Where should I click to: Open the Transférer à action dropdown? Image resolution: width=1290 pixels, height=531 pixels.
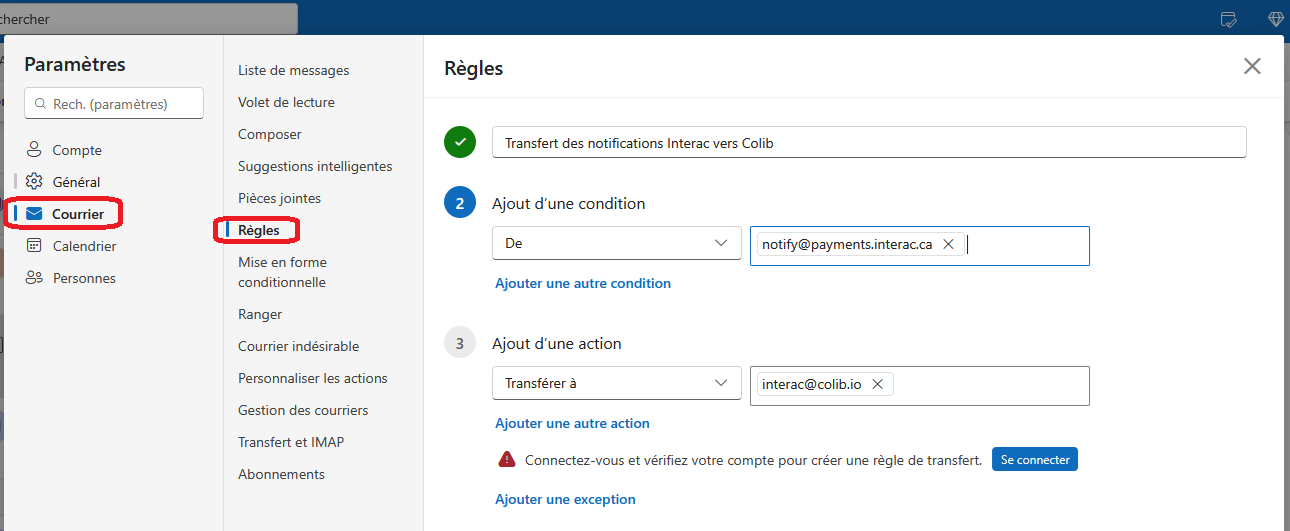coord(617,383)
